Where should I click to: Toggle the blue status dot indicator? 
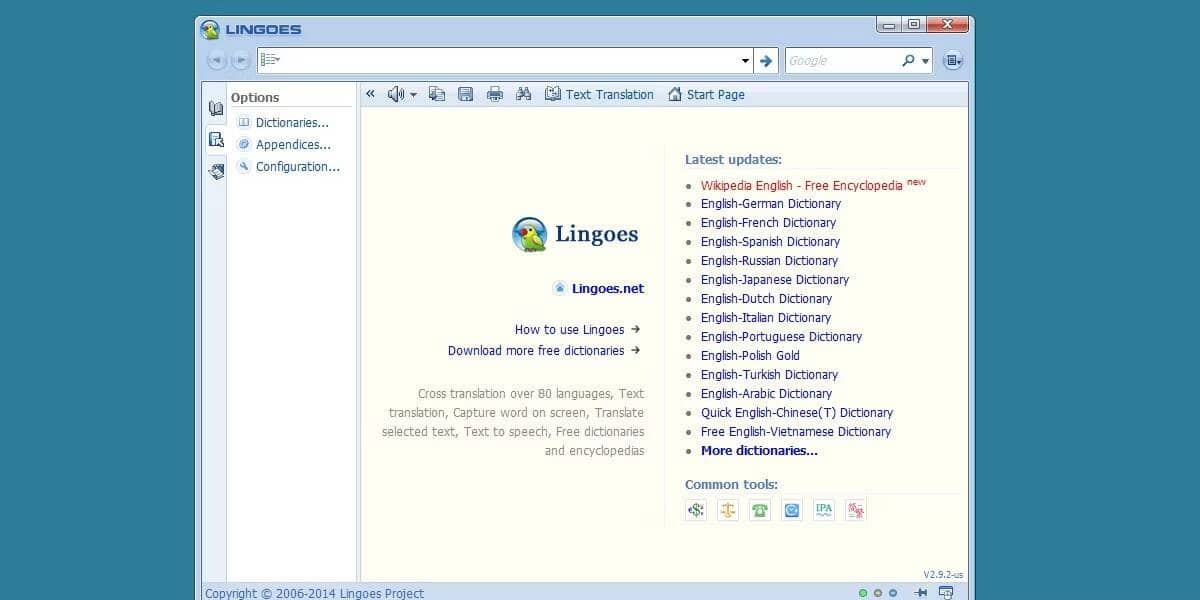click(893, 593)
